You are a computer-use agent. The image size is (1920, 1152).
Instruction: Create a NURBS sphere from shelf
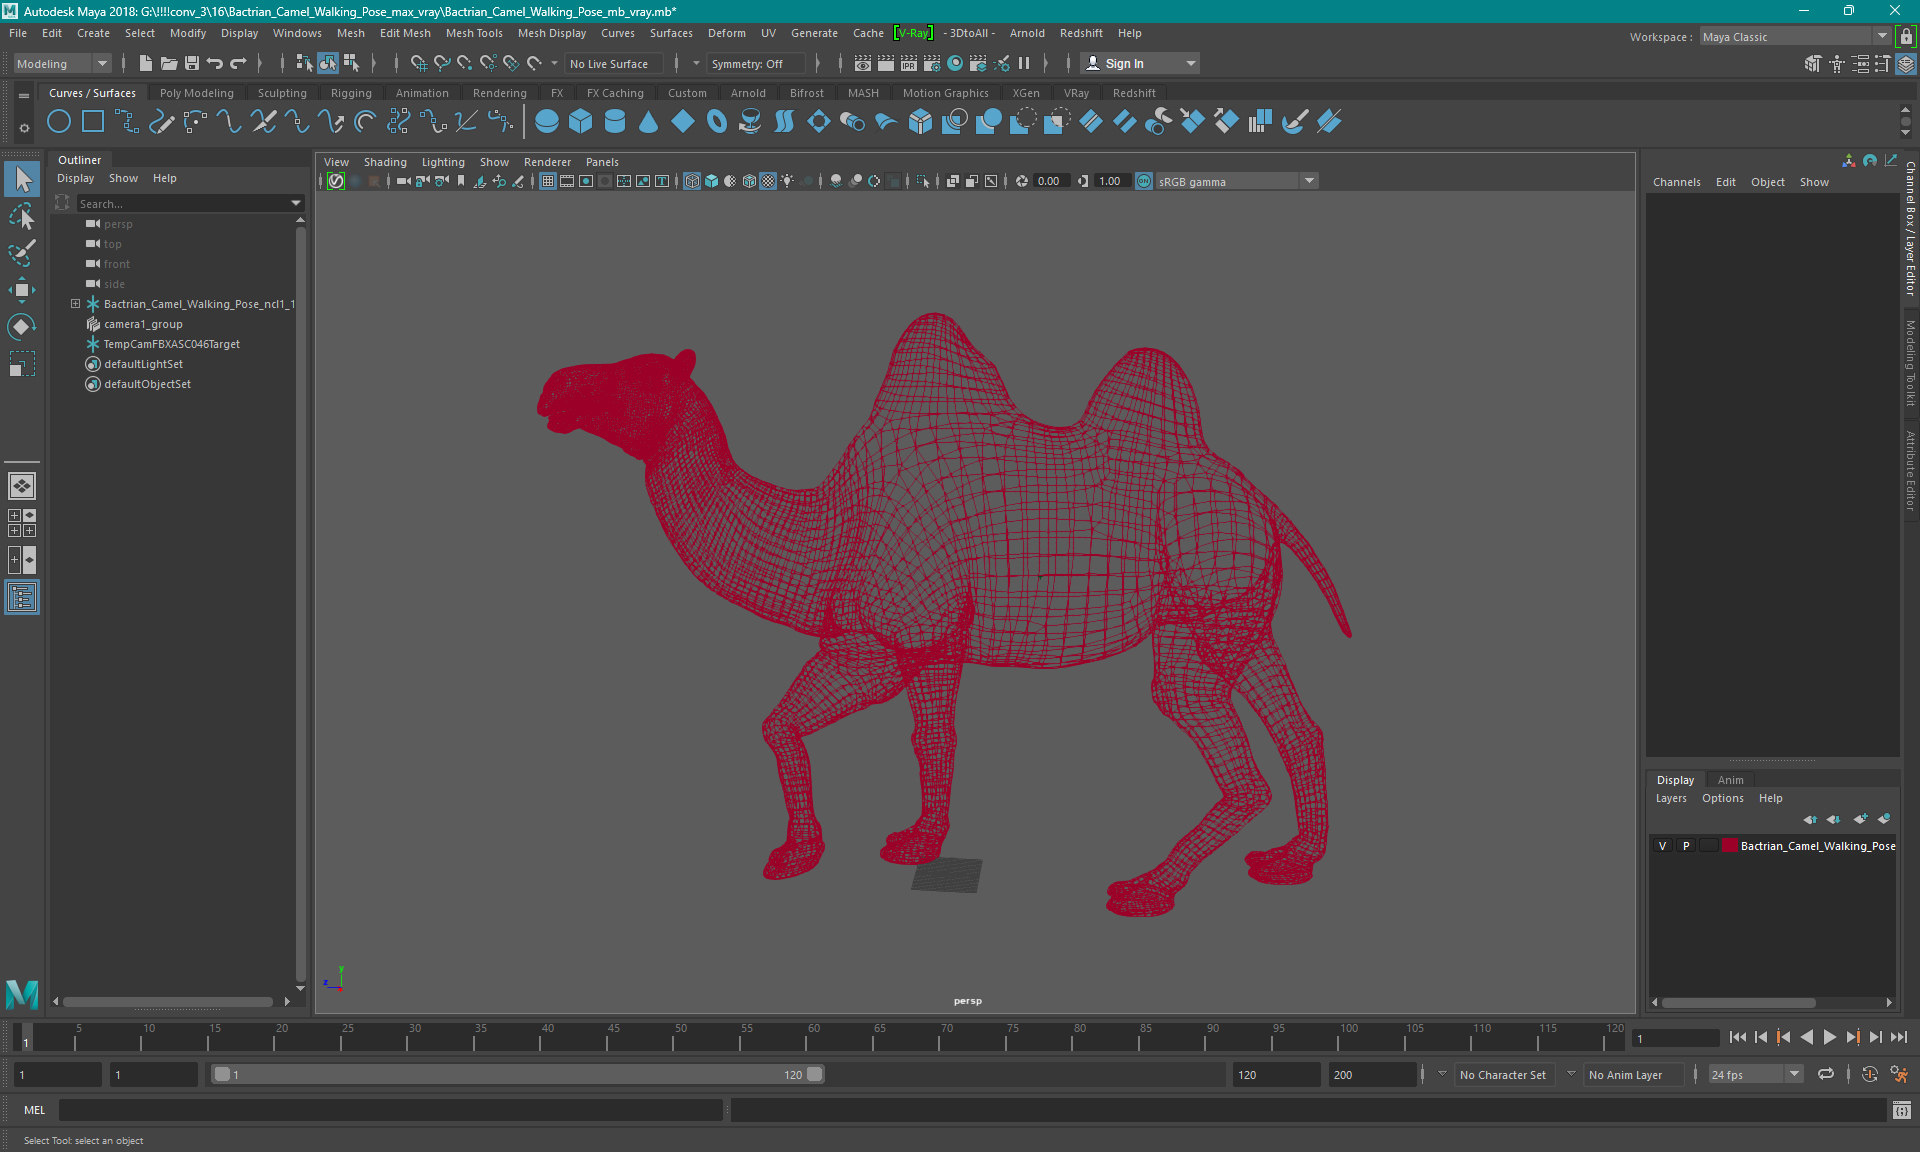click(547, 122)
